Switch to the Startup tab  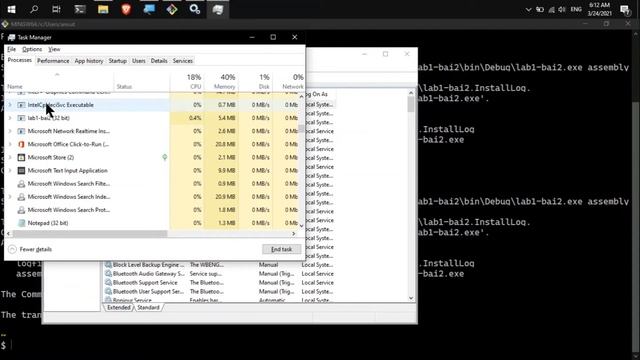click(118, 61)
